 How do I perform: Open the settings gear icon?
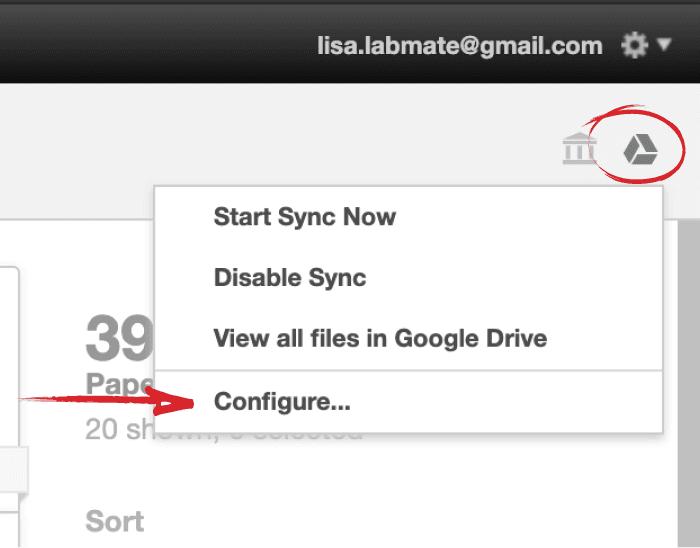634,45
